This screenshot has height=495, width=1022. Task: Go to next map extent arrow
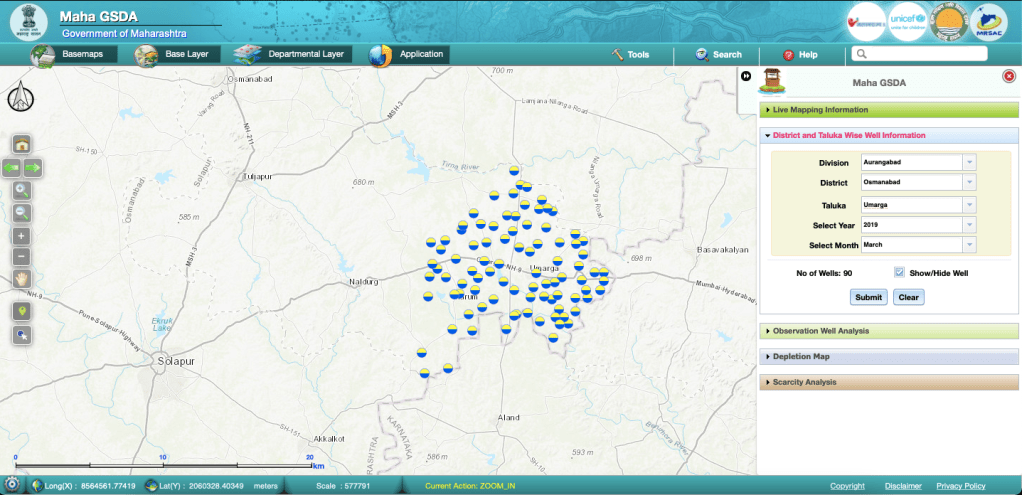(x=32, y=167)
